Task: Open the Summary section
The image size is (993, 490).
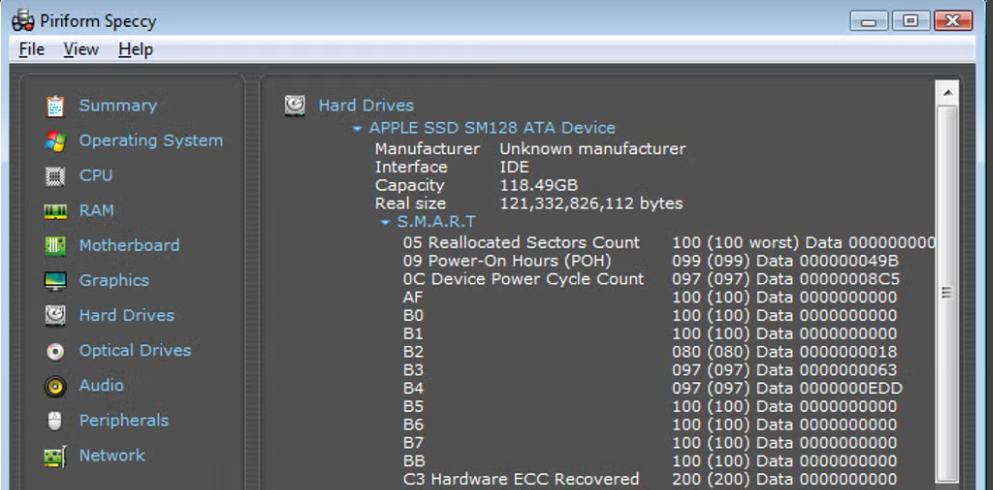Action: [118, 106]
